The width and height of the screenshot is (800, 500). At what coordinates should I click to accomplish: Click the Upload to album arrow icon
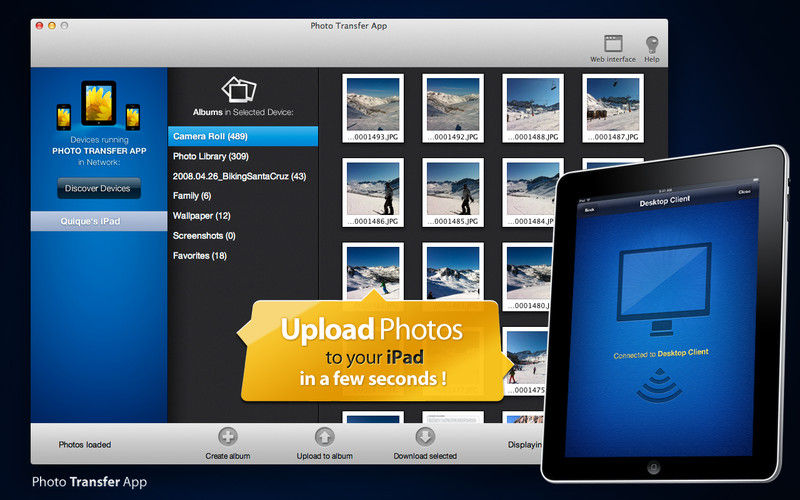[324, 437]
